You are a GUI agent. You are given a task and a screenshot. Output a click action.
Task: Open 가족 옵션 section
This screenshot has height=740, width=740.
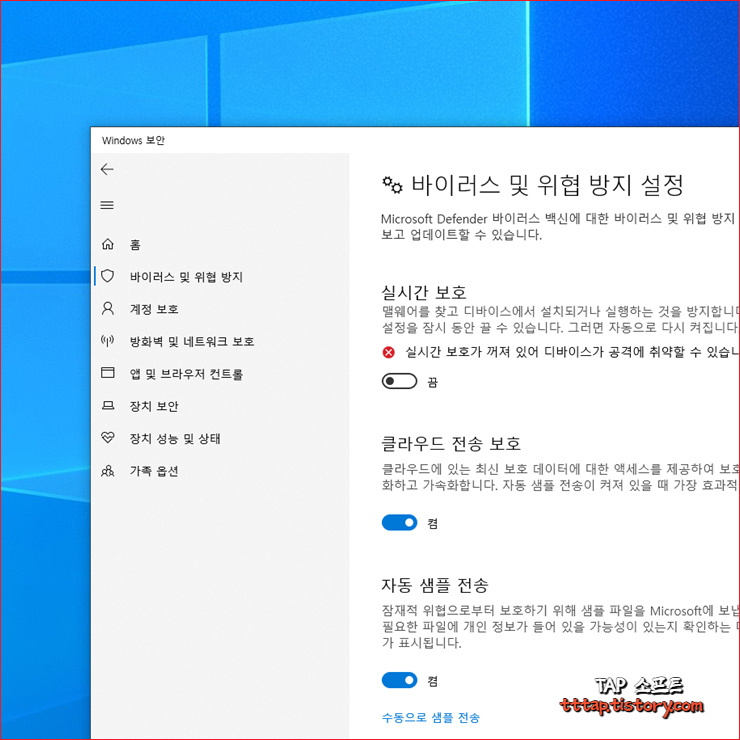point(154,471)
